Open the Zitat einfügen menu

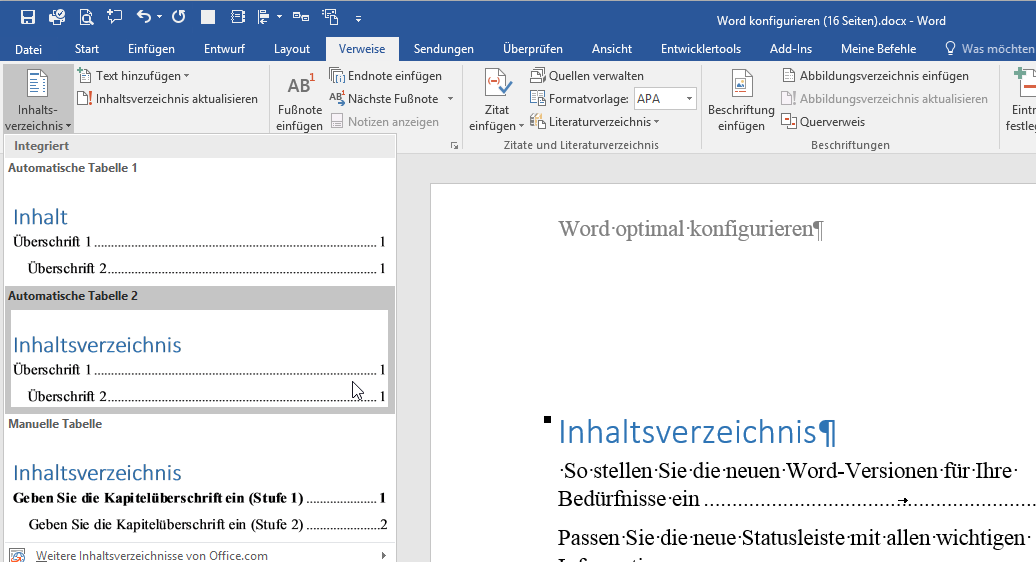(x=496, y=100)
